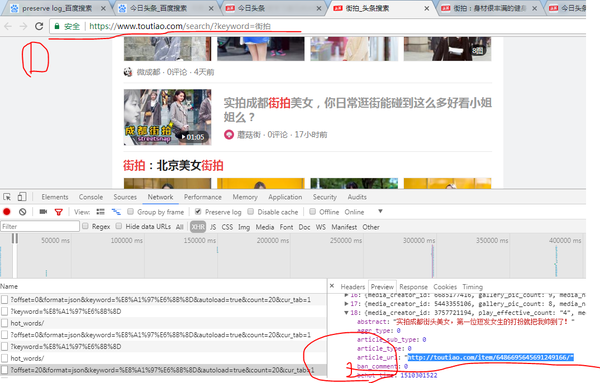Viewport: 600px width, 383px height.
Task: Uncheck the Preserve log checkbox
Action: 198,212
